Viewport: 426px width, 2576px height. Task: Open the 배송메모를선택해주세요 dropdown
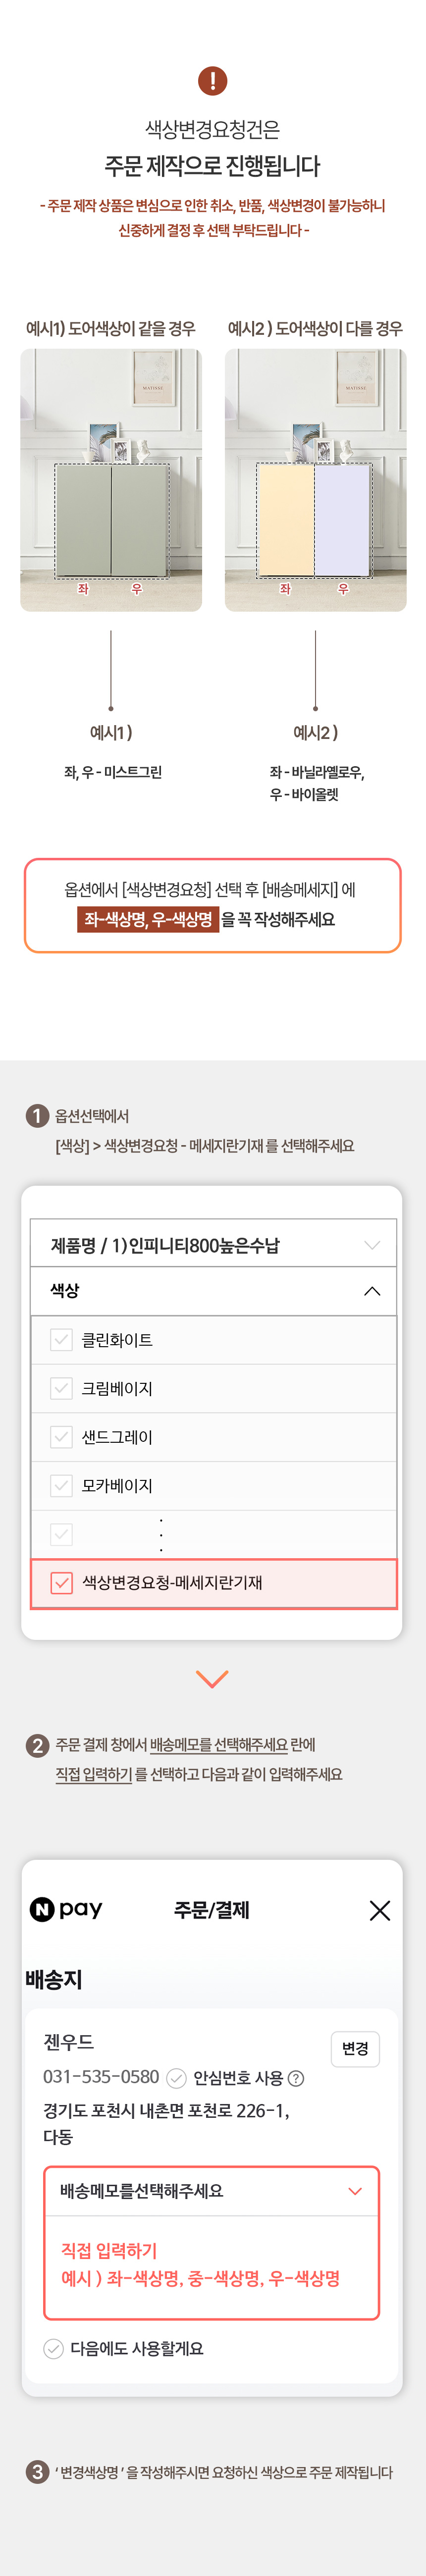pyautogui.click(x=212, y=2191)
